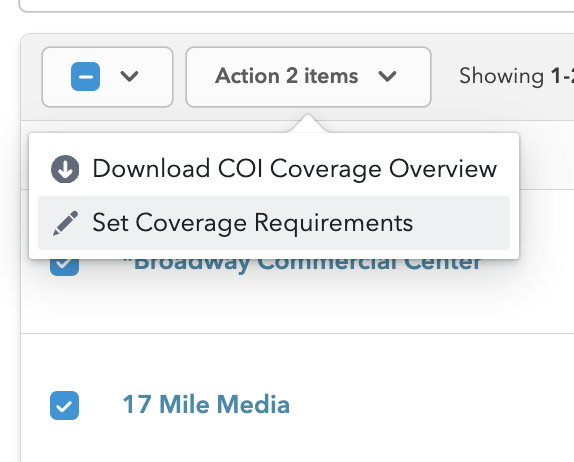Screen dimensions: 574x462
Task: Click the minus symbol in the checkbox
Action: pos(86,77)
